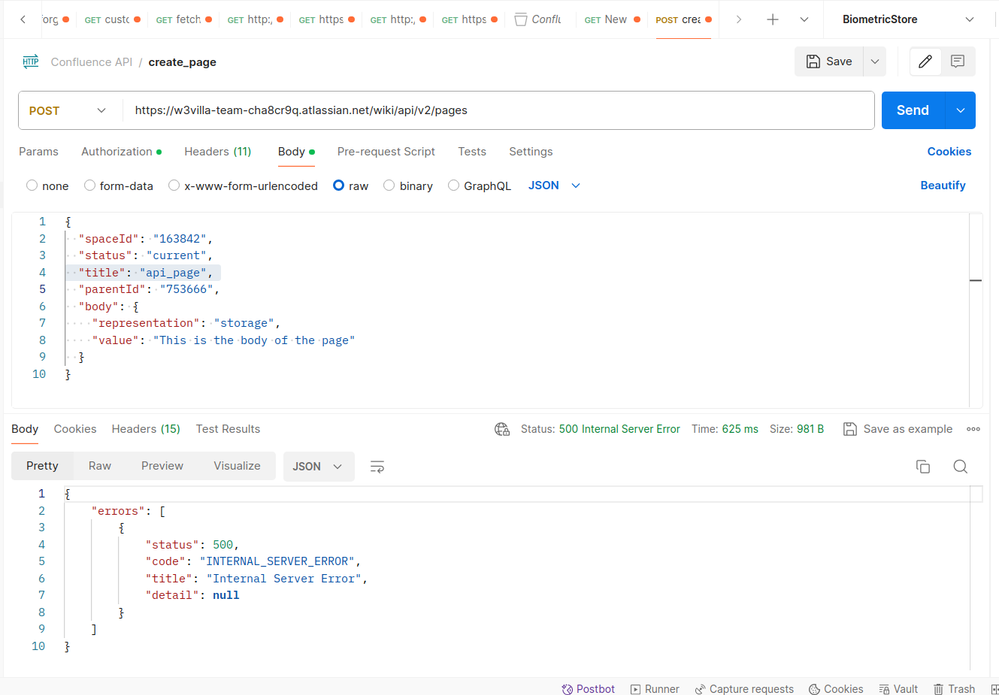Image resolution: width=999 pixels, height=695 pixels.
Task: Switch to the Pre-request Script tab
Action: point(386,152)
